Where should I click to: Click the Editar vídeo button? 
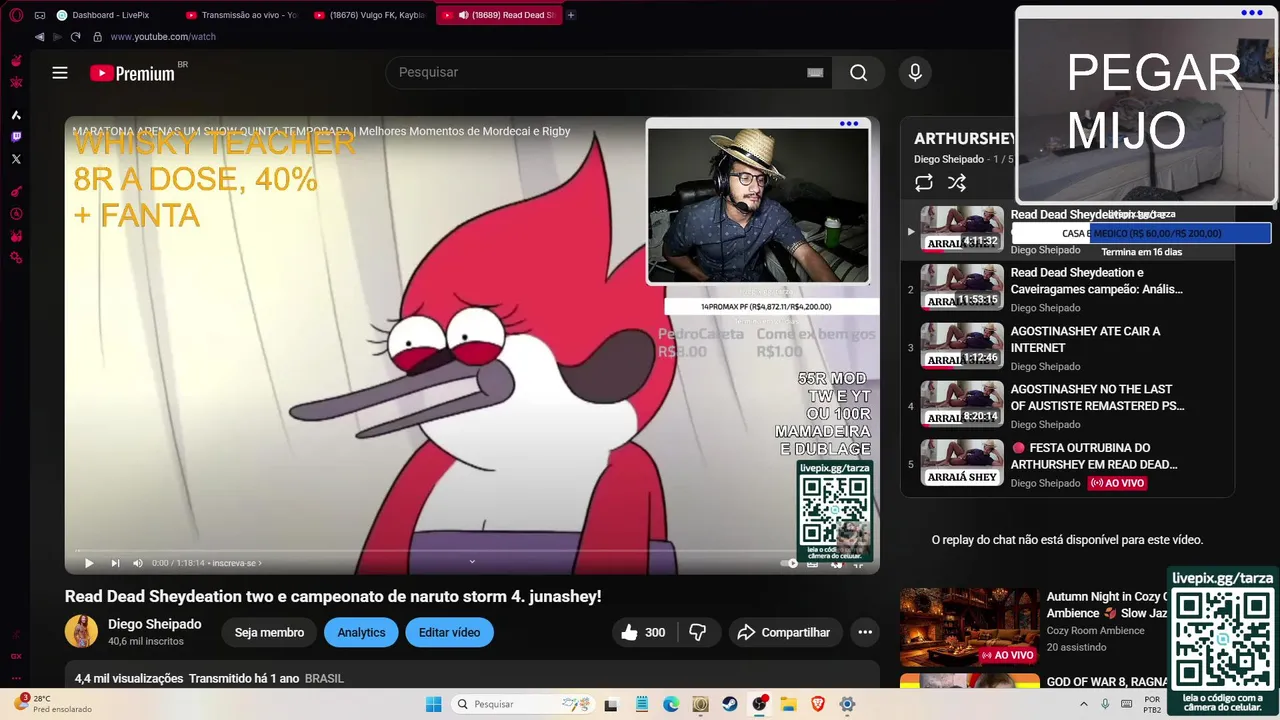click(449, 632)
